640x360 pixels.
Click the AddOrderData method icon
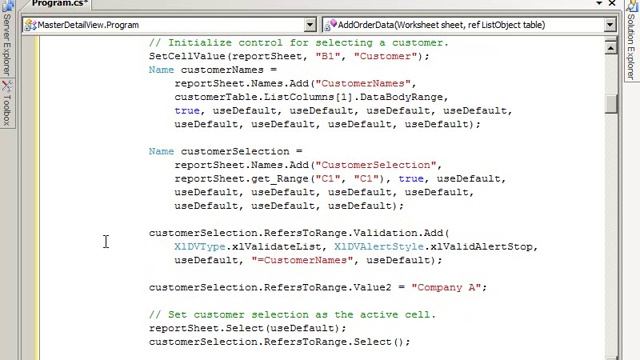point(330,25)
